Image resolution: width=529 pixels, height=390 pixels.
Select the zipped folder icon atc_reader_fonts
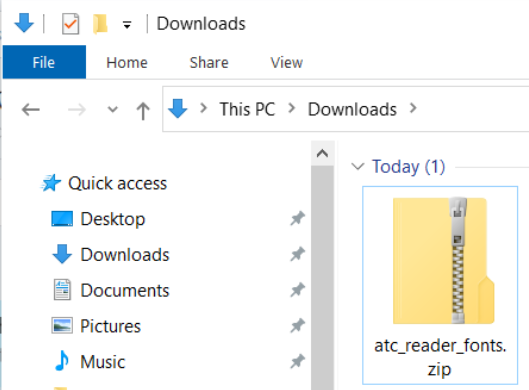point(443,261)
